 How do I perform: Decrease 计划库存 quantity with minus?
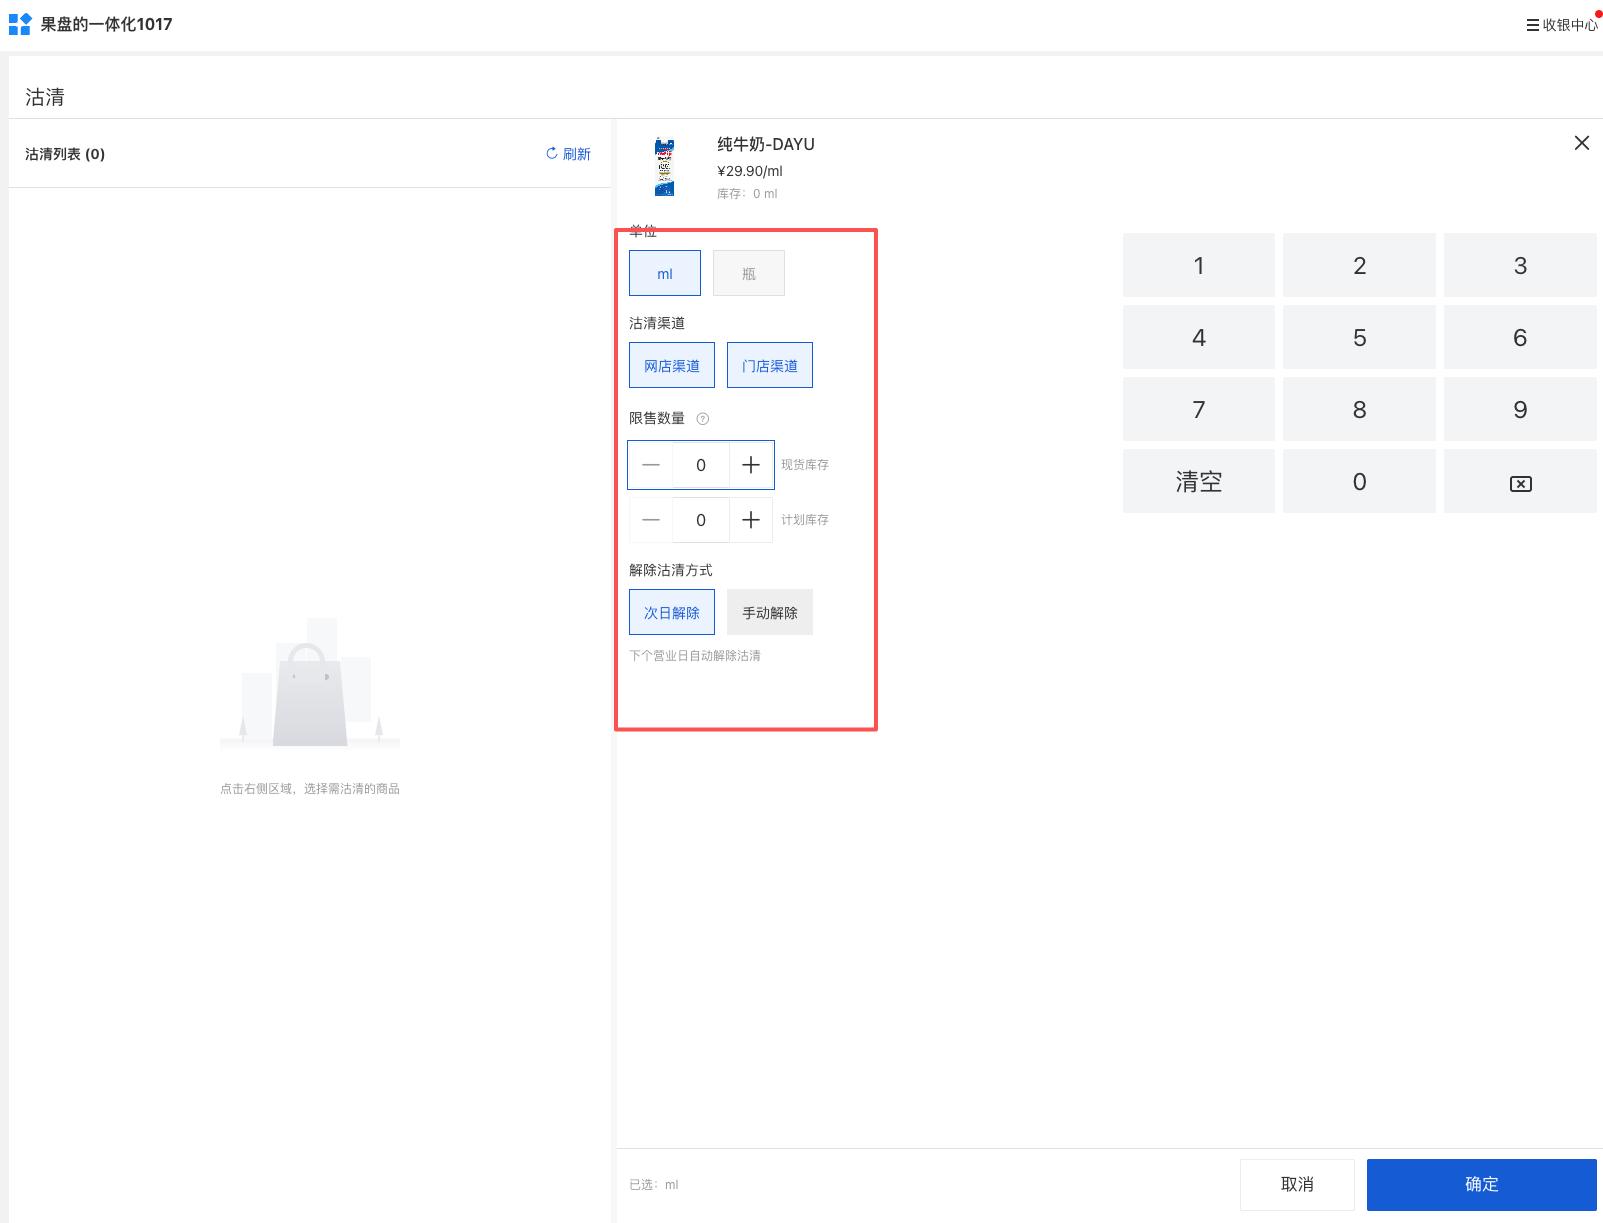click(651, 520)
